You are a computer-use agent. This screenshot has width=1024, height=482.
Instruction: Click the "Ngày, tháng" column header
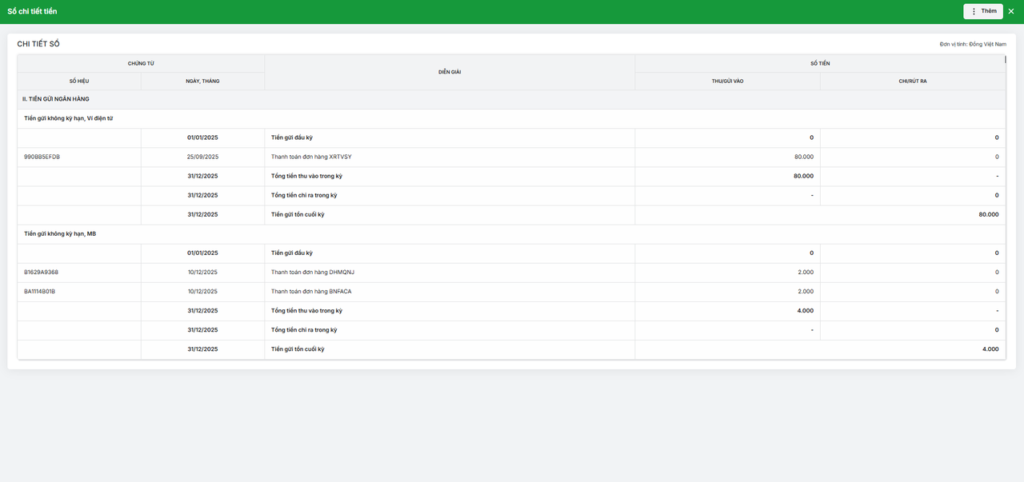click(202, 81)
